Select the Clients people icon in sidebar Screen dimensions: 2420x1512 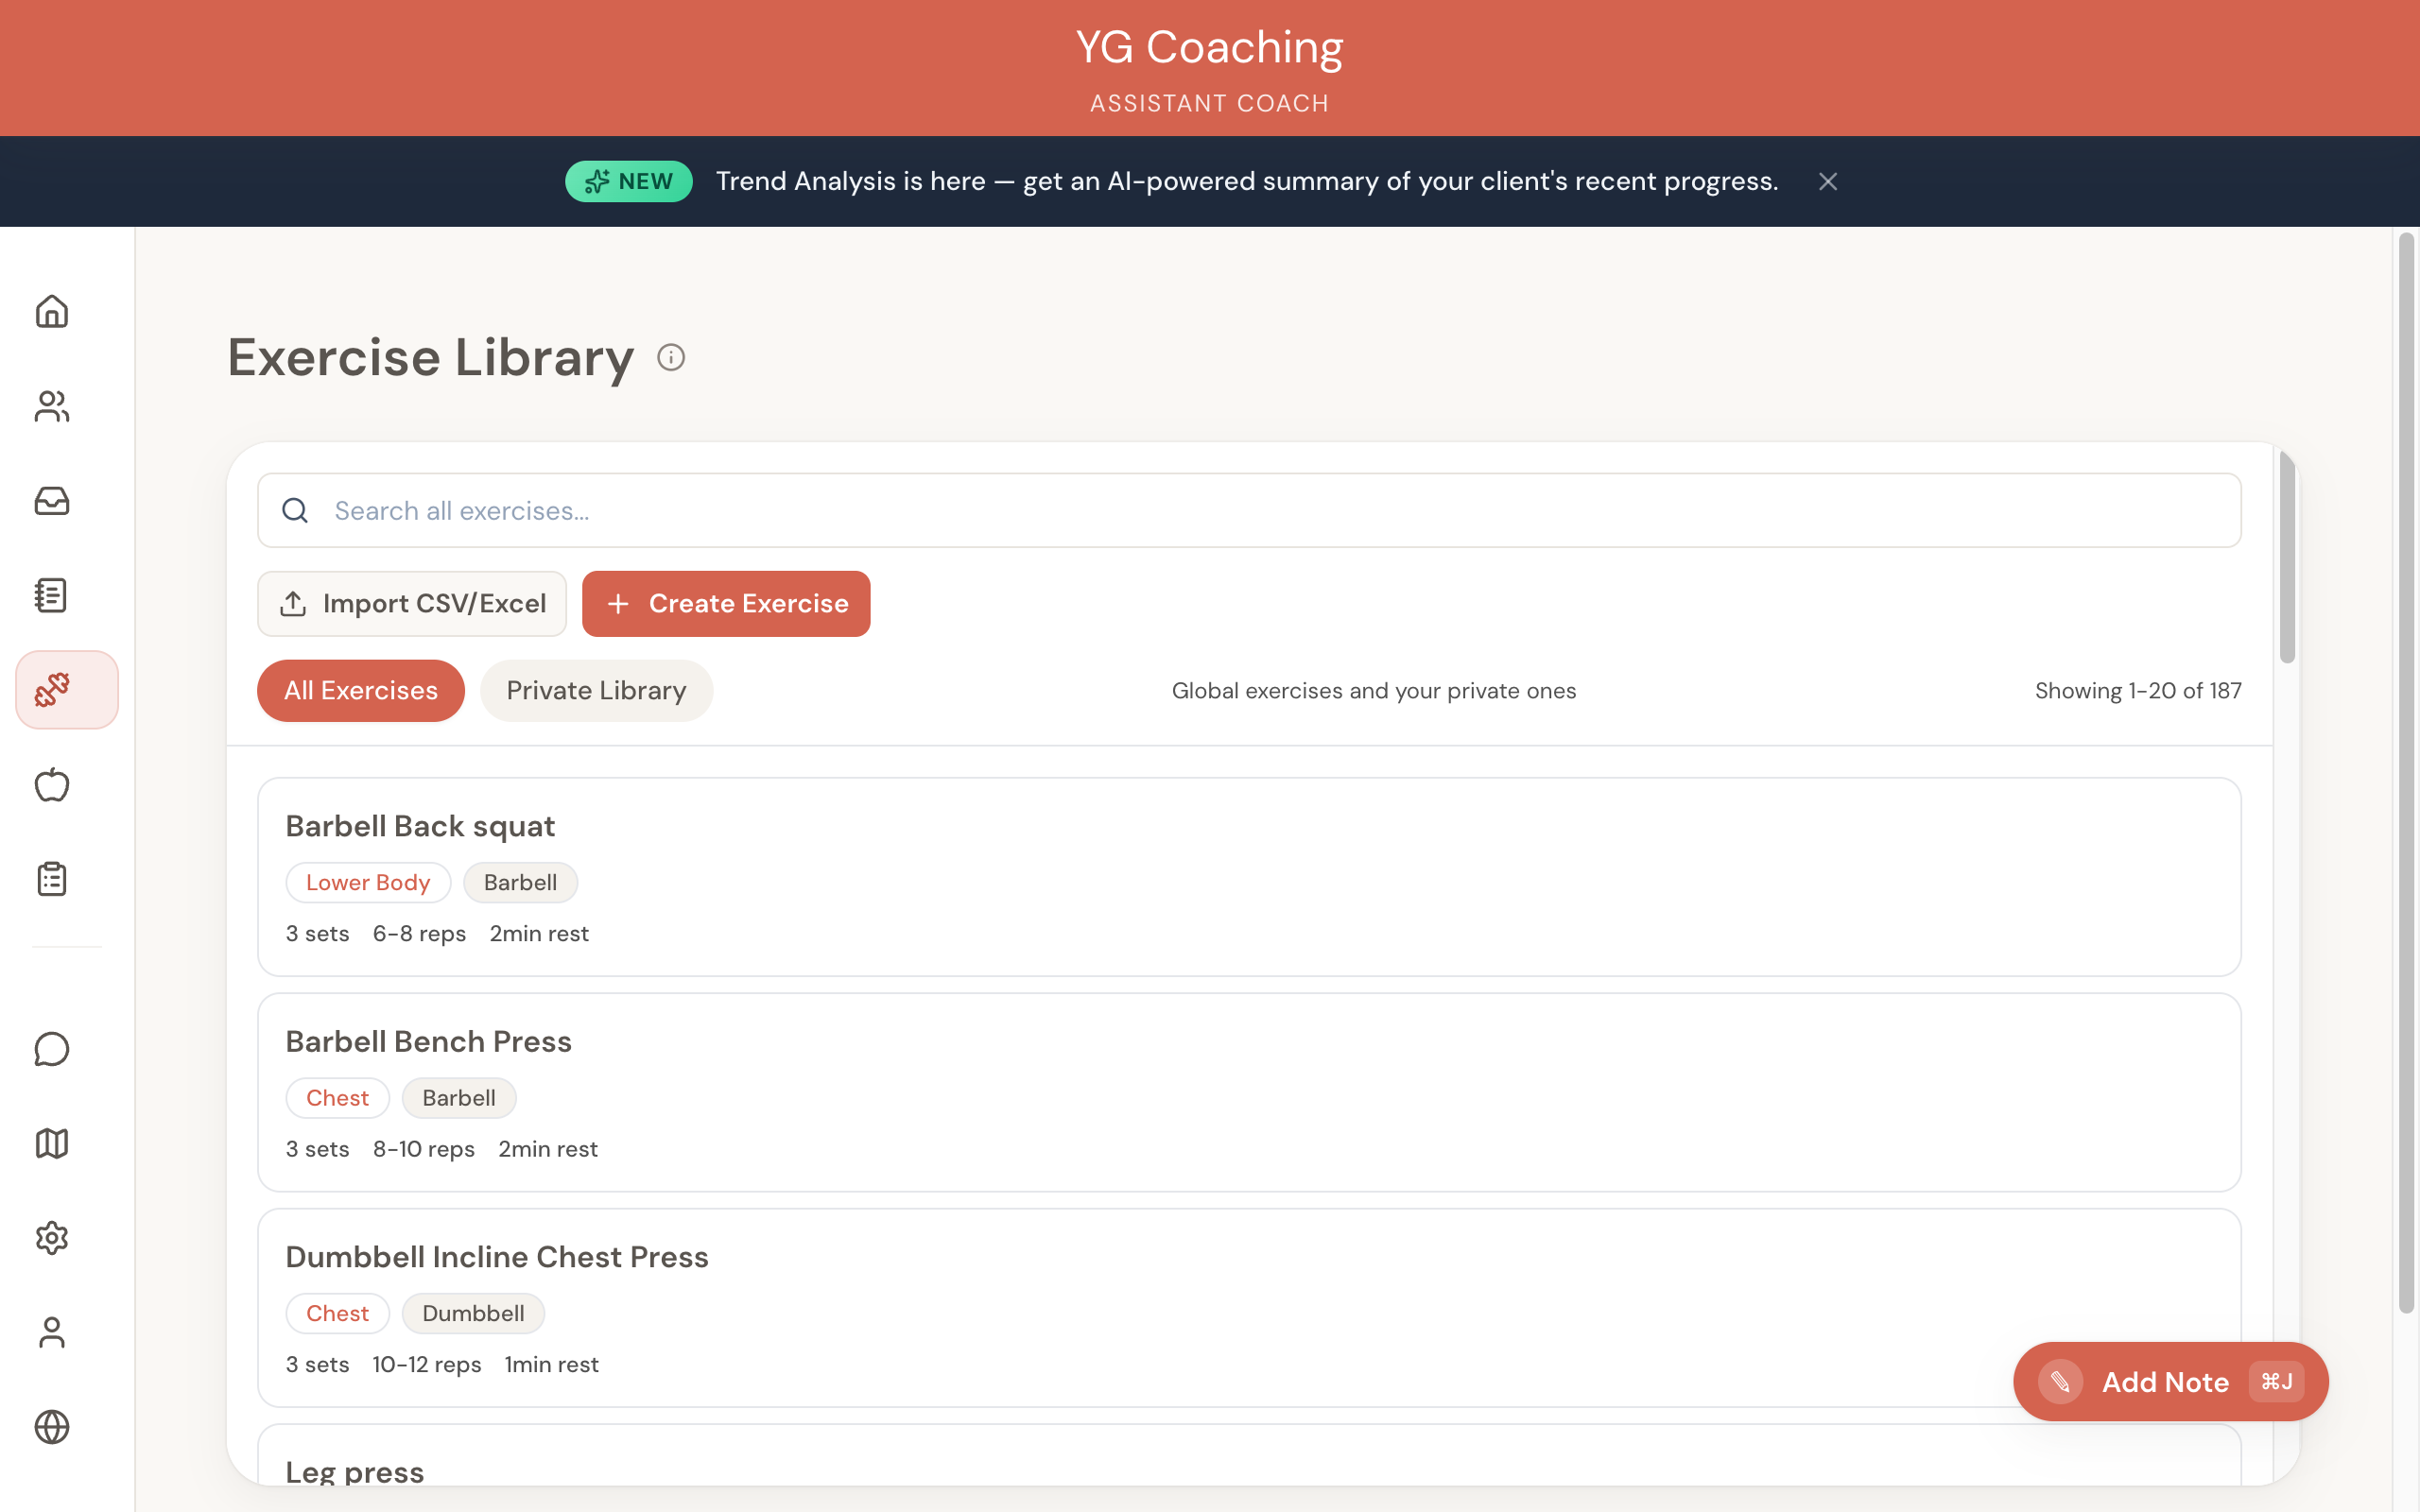(51, 406)
